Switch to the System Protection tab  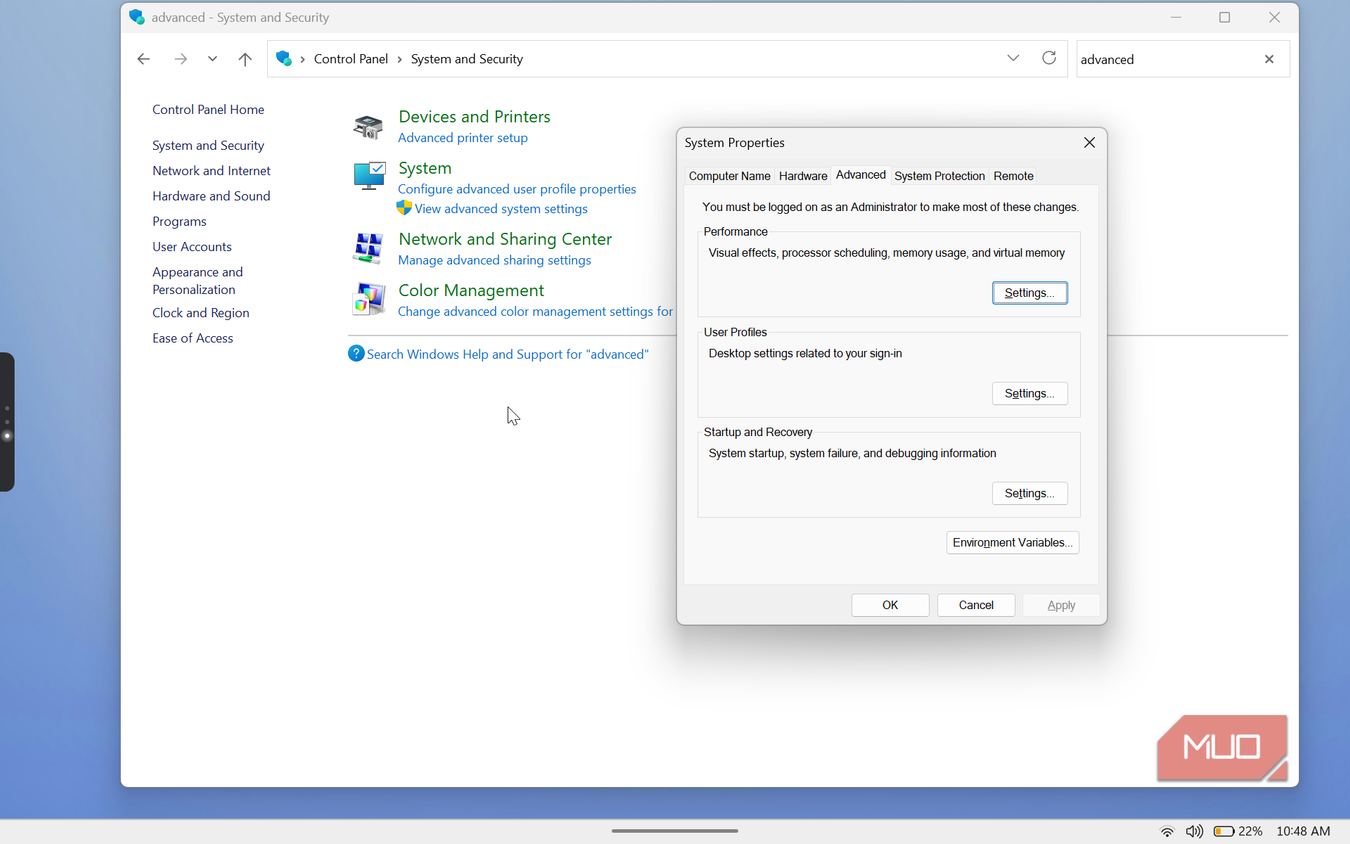click(939, 176)
